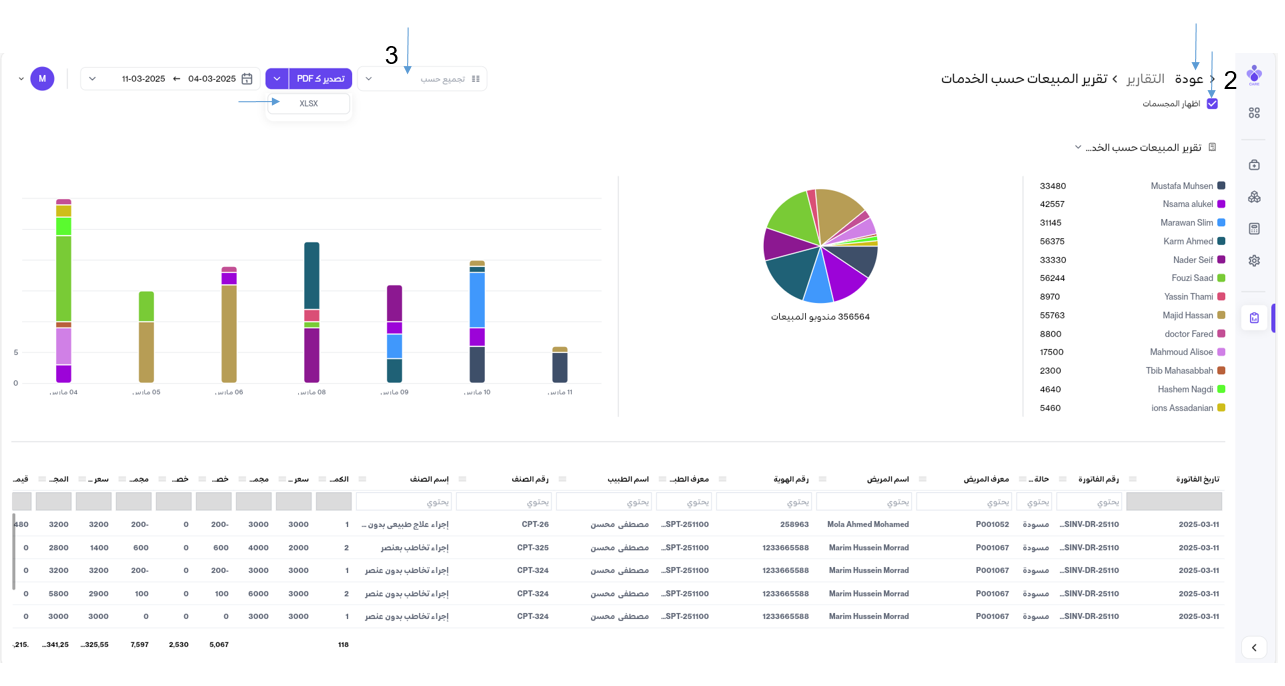
Task: Select XLSX export option
Action: [x=308, y=104]
